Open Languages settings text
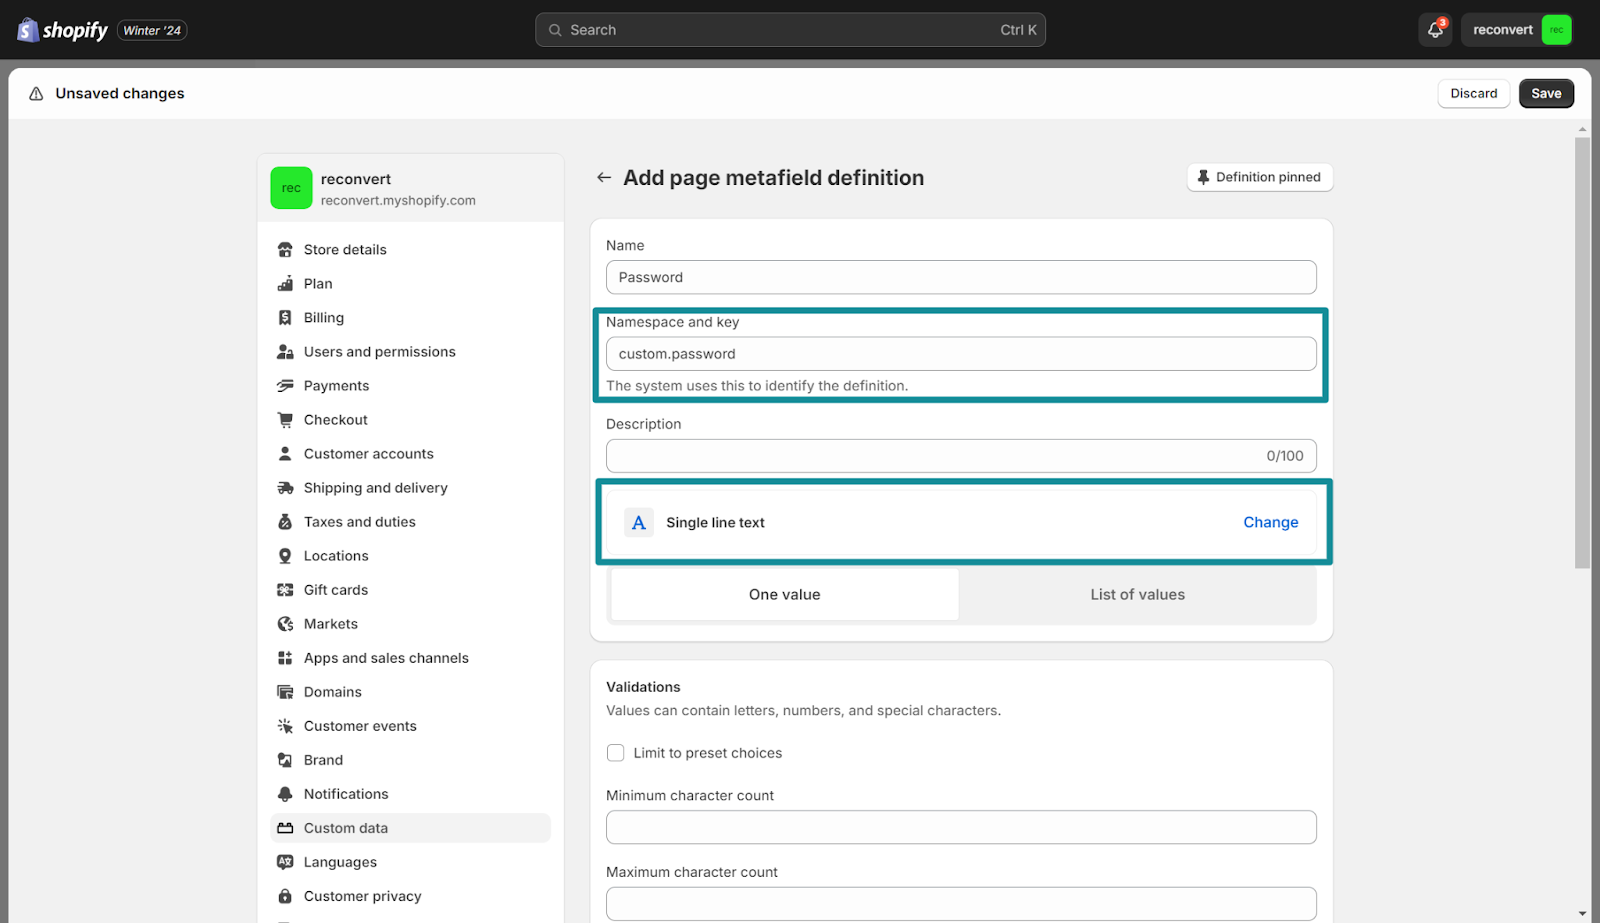 point(340,862)
